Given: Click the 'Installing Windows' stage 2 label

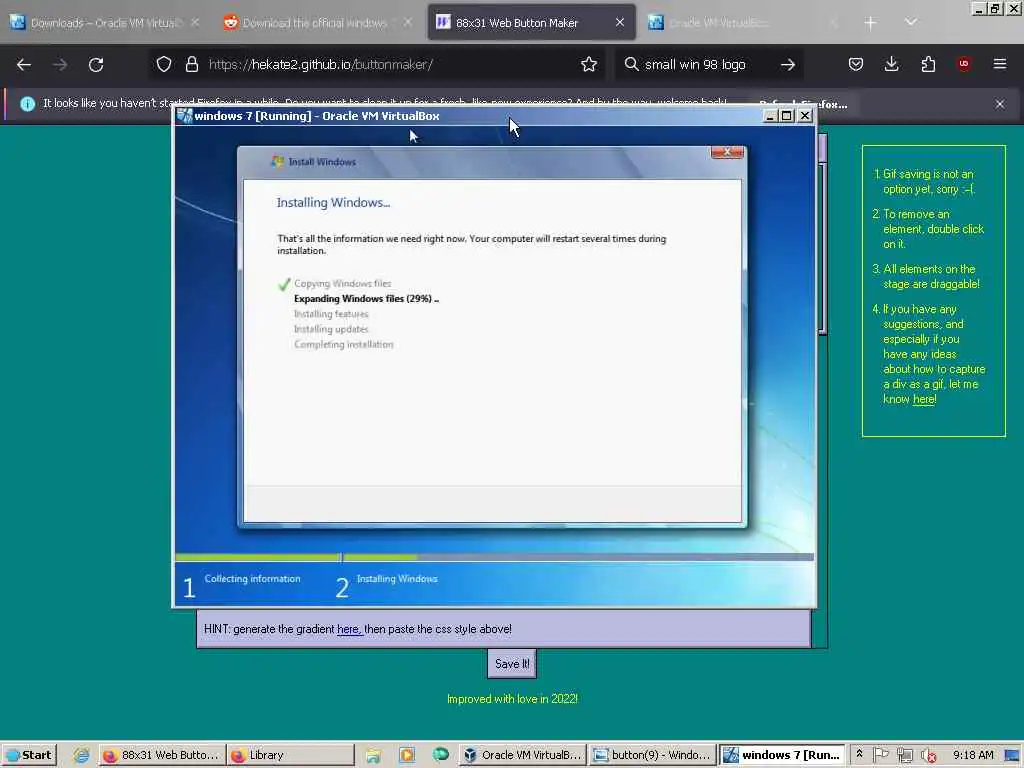Looking at the screenshot, I should pos(397,579).
